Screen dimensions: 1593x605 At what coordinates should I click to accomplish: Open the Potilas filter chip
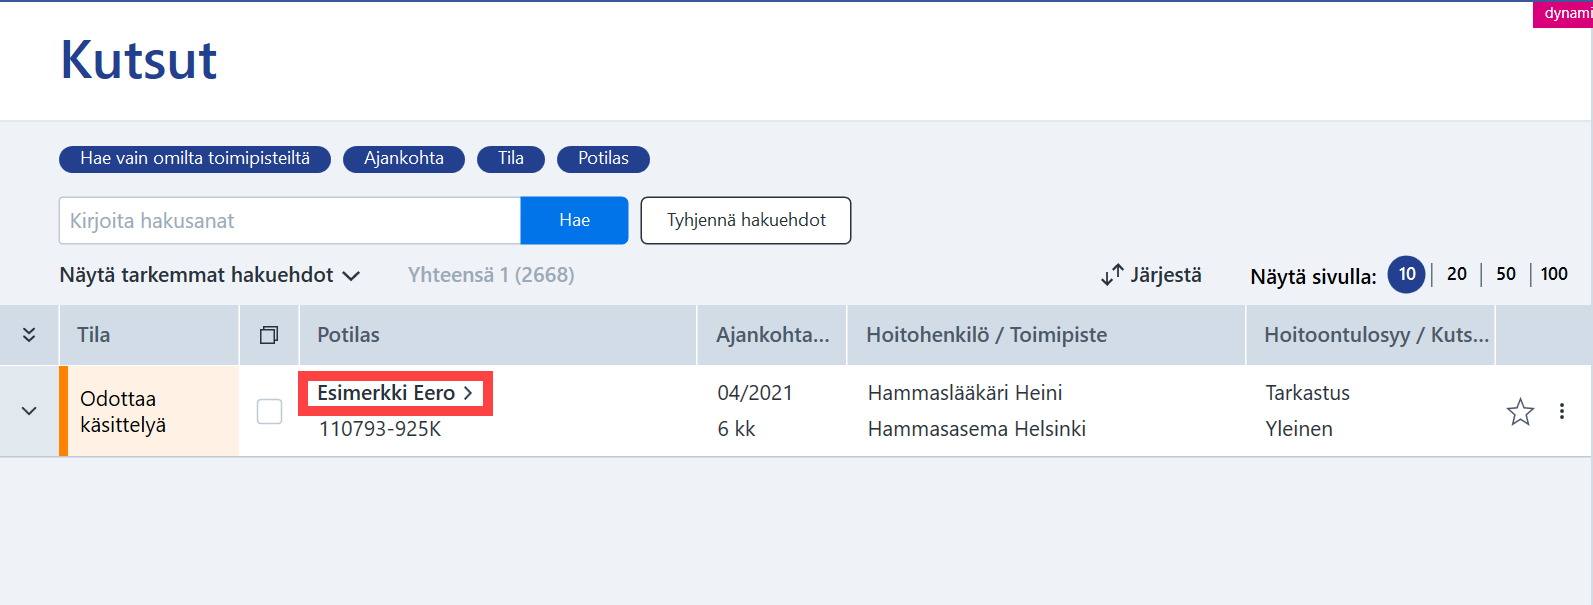603,159
